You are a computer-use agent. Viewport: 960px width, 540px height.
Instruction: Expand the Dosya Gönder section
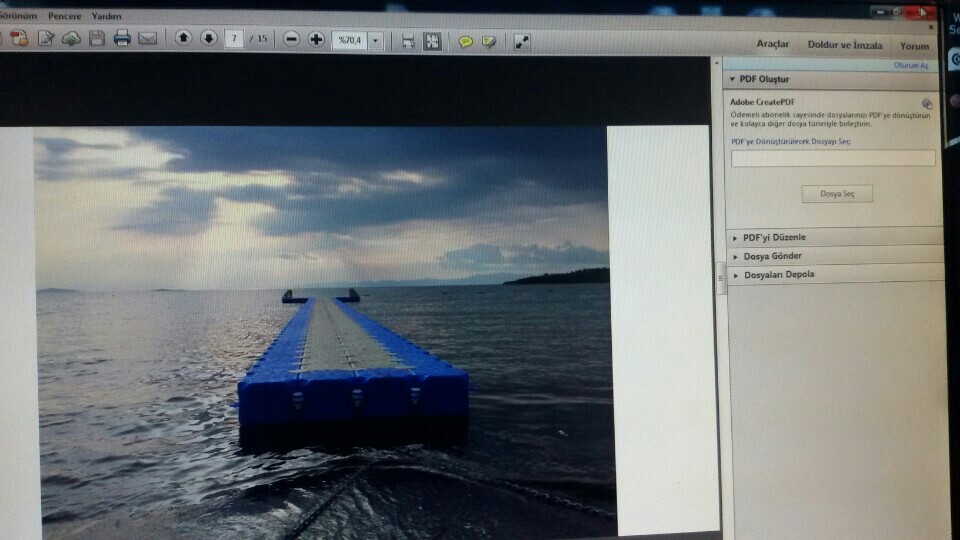tap(735, 257)
